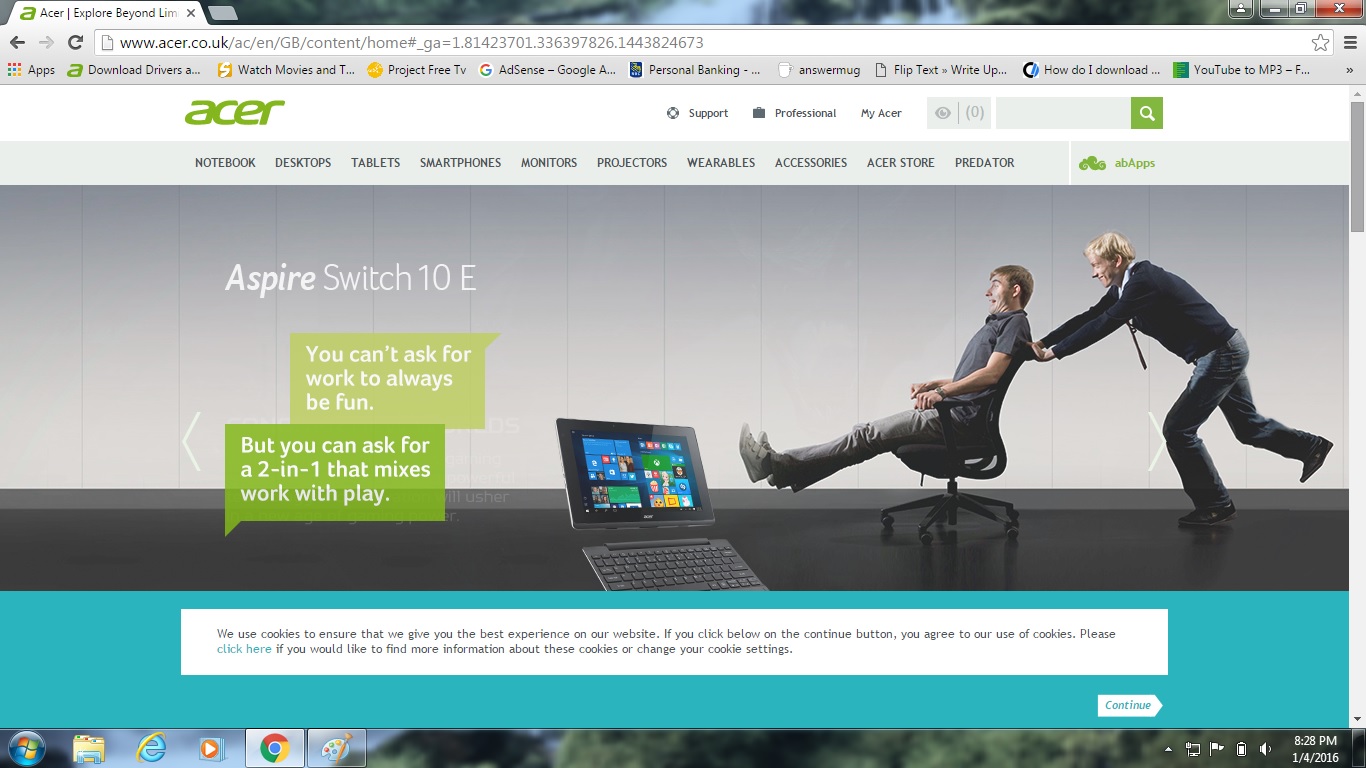Screen dimensions: 1366x768
Task: Open the Project Free Tv bookmark
Action: tap(417, 70)
